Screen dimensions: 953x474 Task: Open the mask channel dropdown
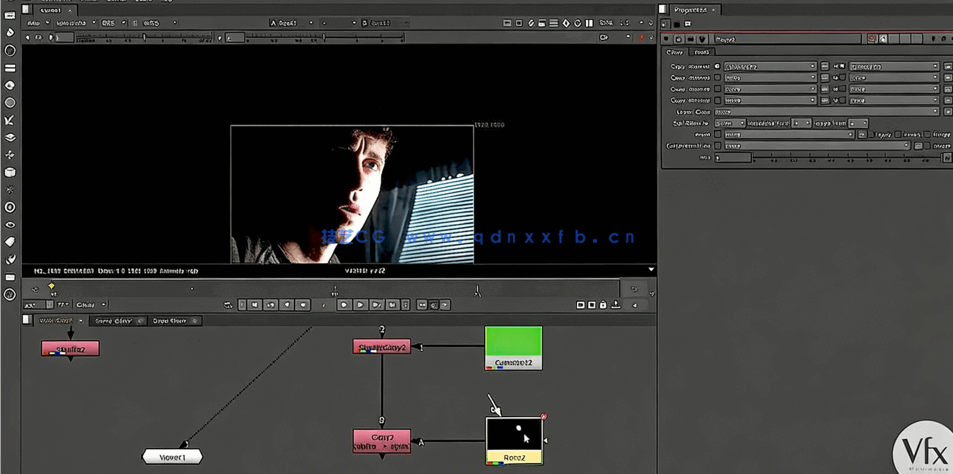pyautogui.click(x=789, y=134)
